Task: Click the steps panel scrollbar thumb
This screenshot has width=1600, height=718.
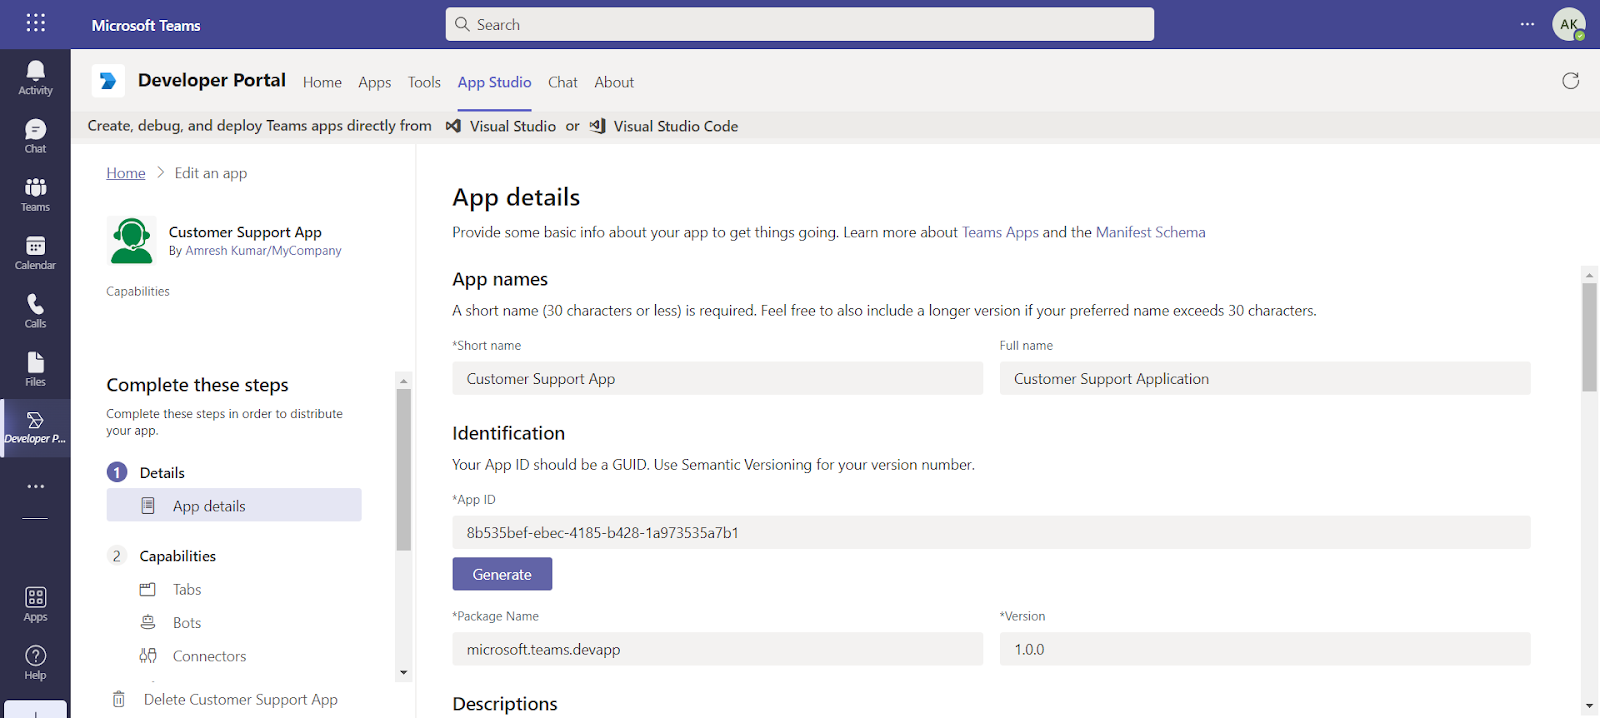Action: (x=404, y=470)
